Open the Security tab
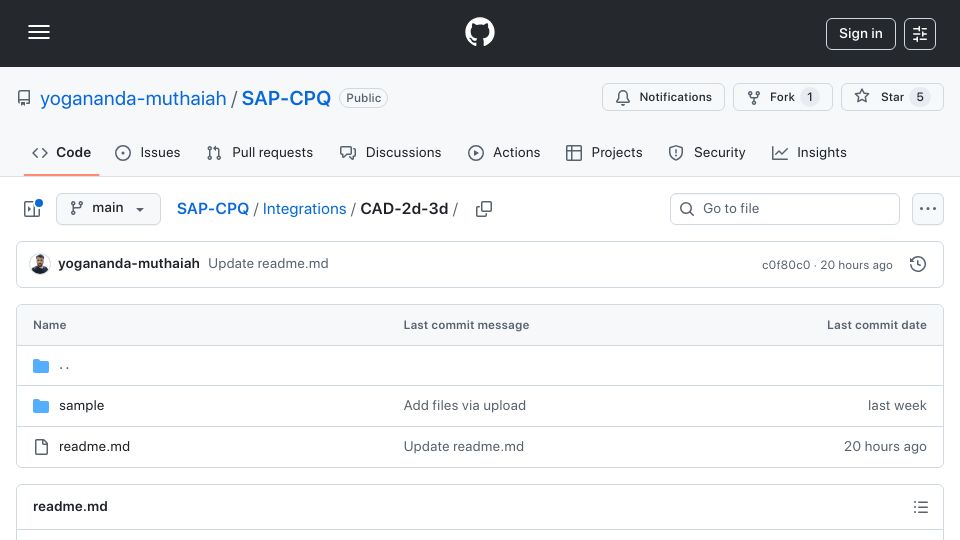 [707, 152]
